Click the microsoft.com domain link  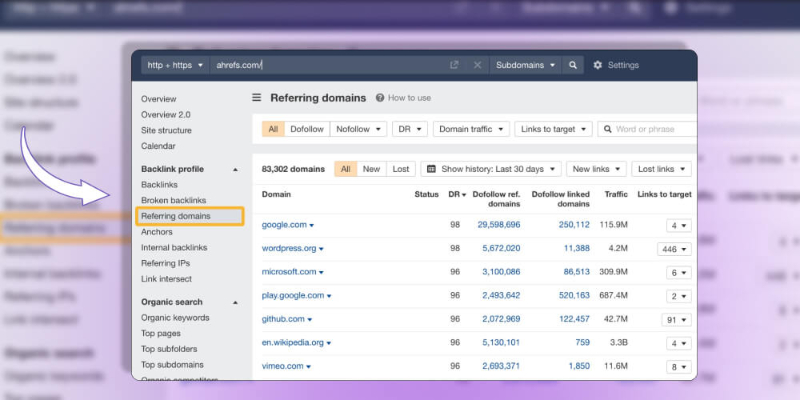[x=289, y=272]
